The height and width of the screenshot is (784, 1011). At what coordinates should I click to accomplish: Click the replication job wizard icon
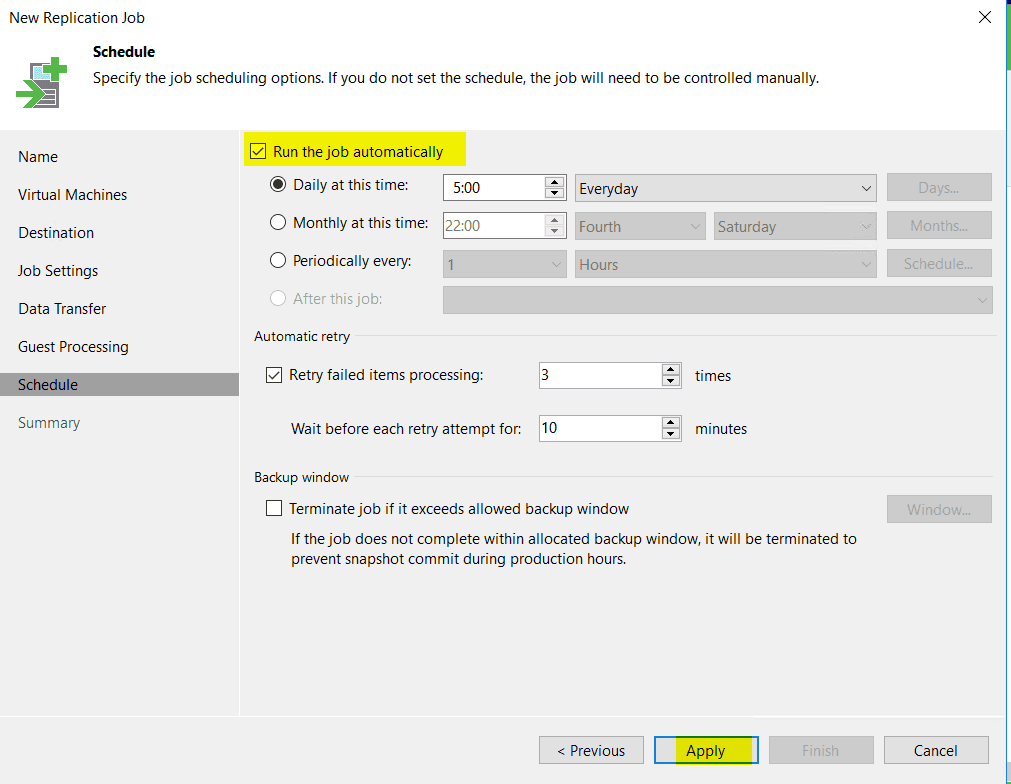point(39,79)
